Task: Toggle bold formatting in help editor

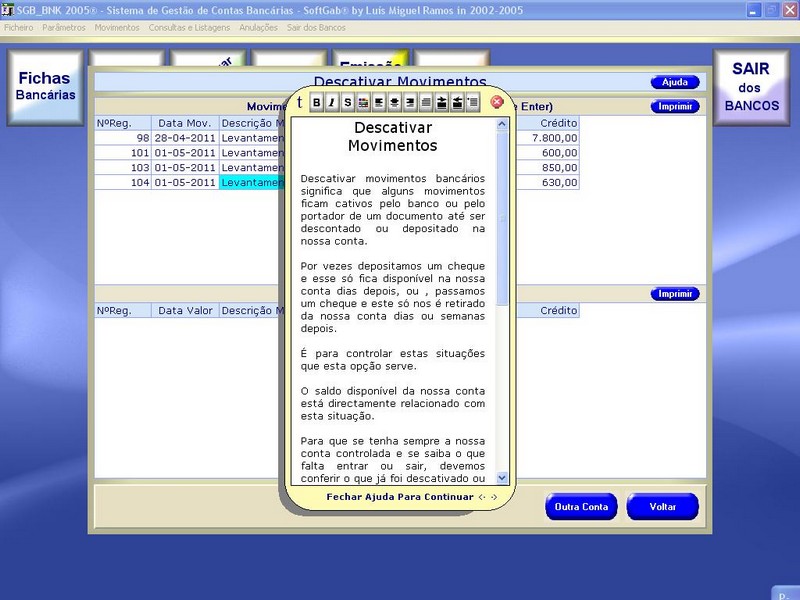Action: point(317,102)
